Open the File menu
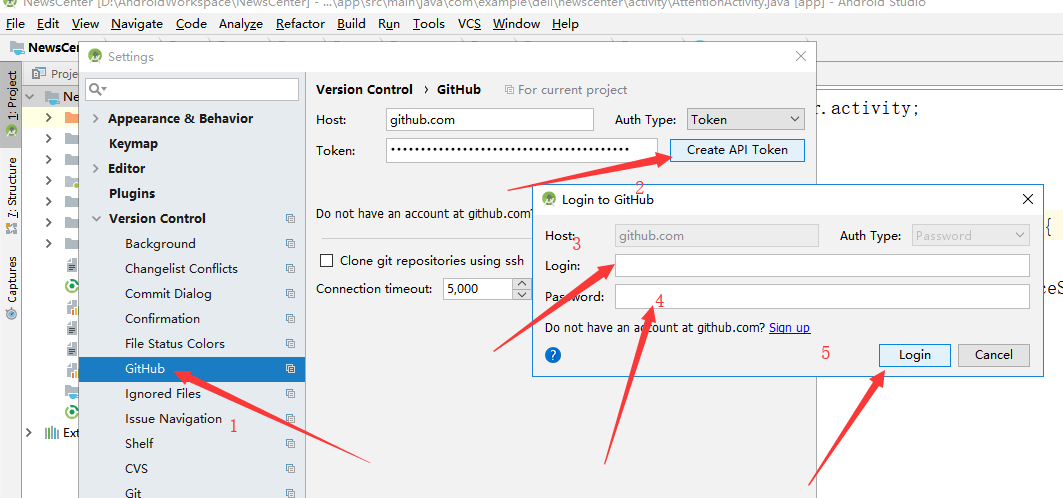Screen dimensions: 1063x498 15,24
